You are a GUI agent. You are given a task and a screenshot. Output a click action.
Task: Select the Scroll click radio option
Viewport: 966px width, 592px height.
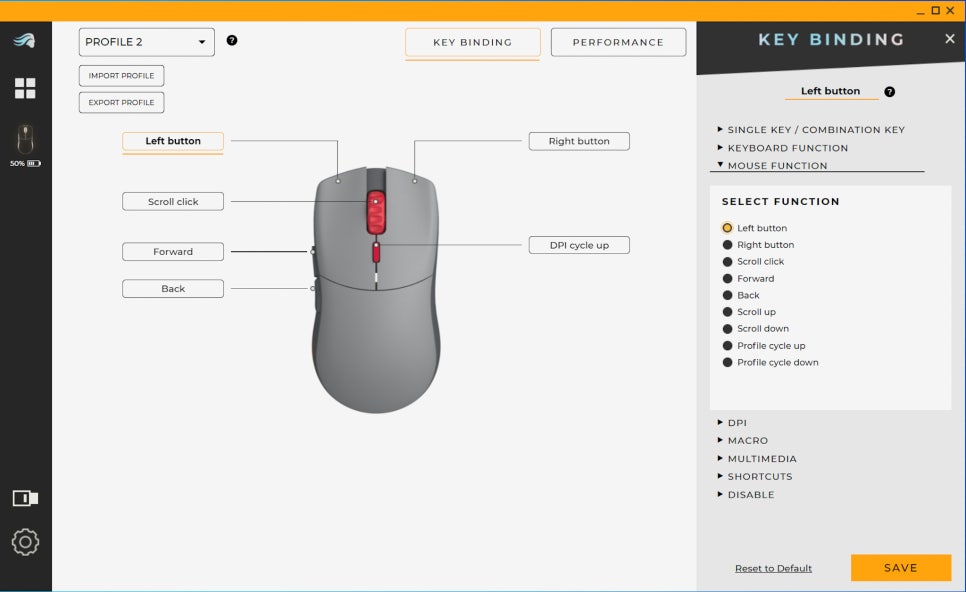(x=728, y=262)
